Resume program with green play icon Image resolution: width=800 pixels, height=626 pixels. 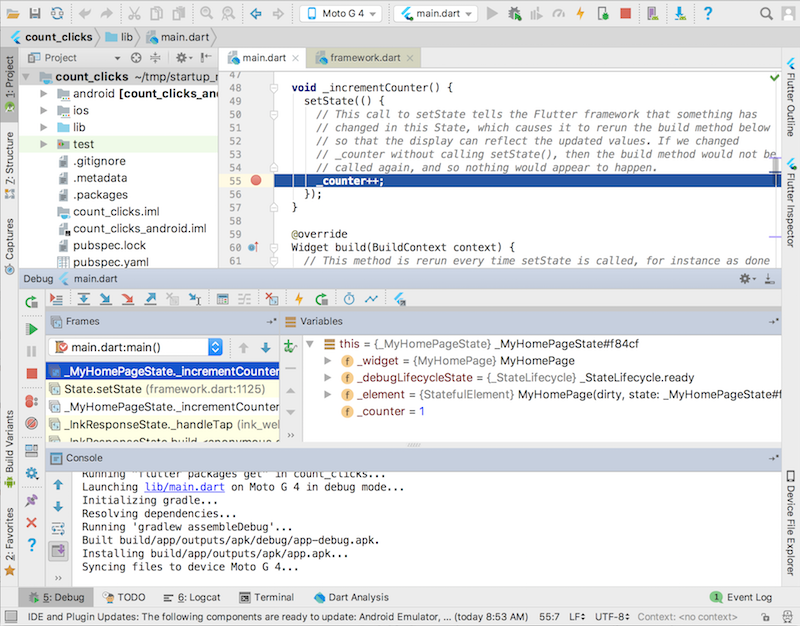click(x=32, y=329)
